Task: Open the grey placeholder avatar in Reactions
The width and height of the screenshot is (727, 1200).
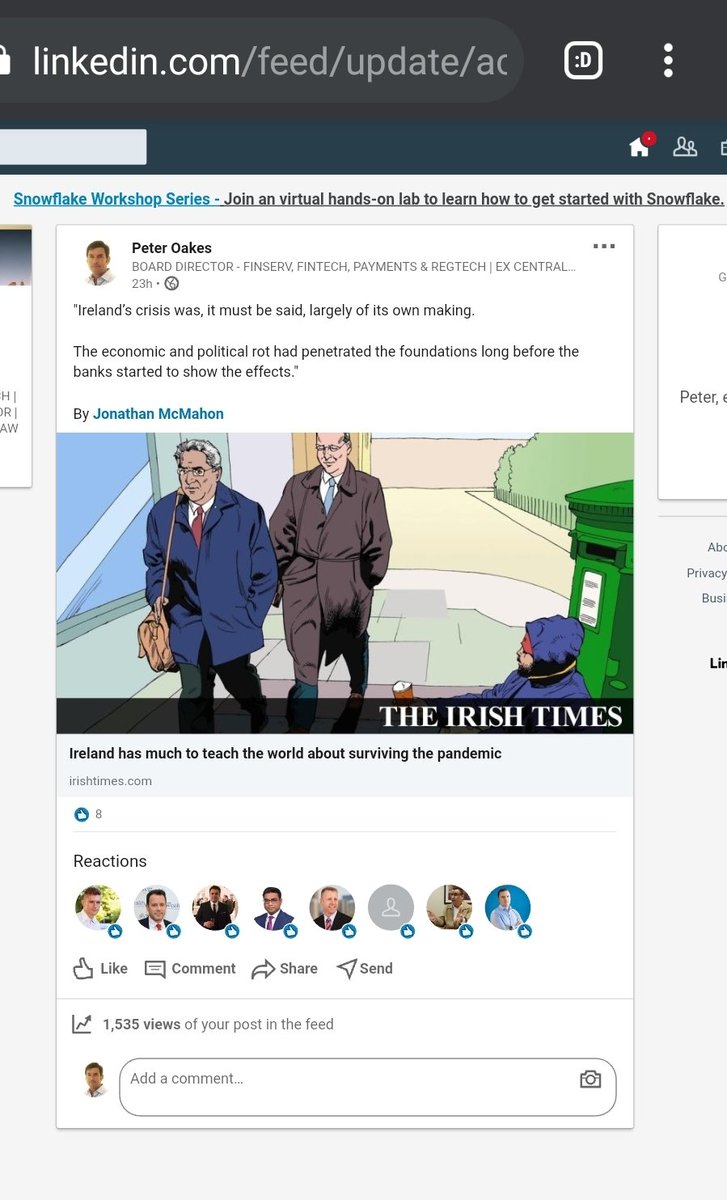Action: tap(390, 909)
